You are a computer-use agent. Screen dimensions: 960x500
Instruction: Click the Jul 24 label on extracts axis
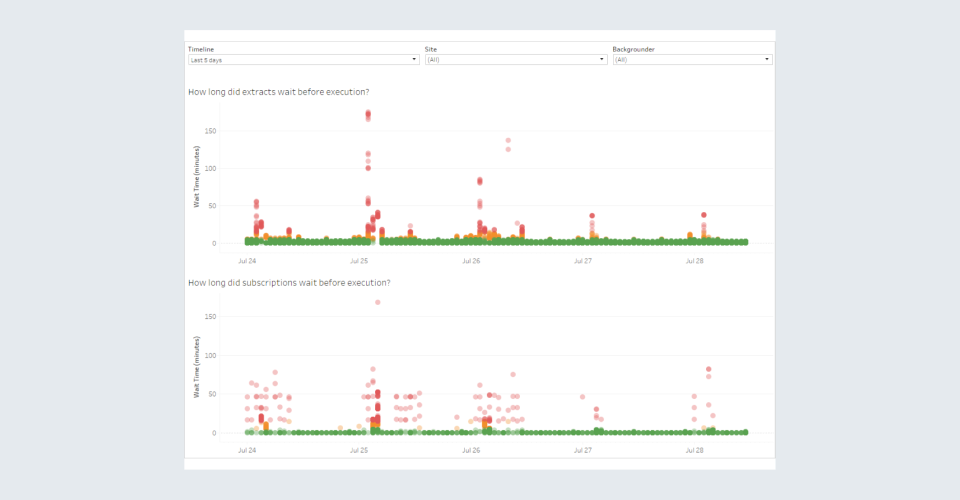tap(246, 260)
